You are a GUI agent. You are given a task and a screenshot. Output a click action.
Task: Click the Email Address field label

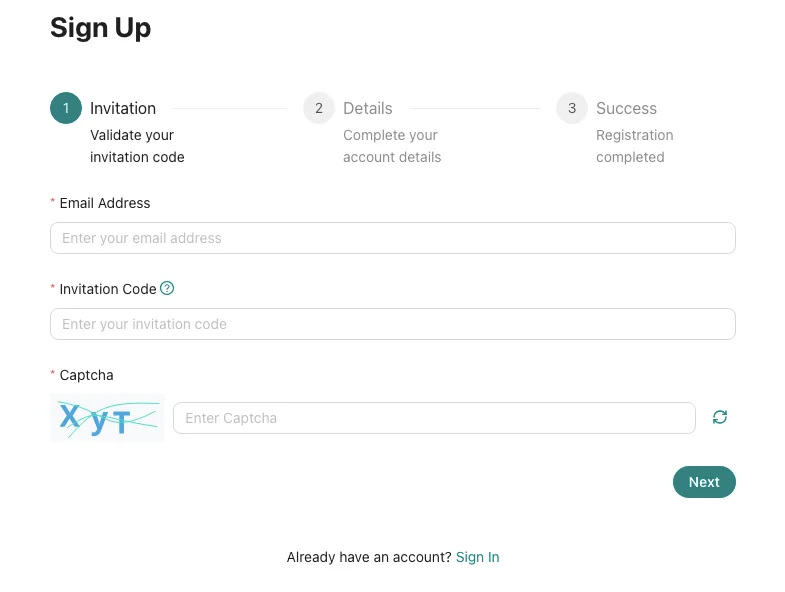tap(105, 203)
